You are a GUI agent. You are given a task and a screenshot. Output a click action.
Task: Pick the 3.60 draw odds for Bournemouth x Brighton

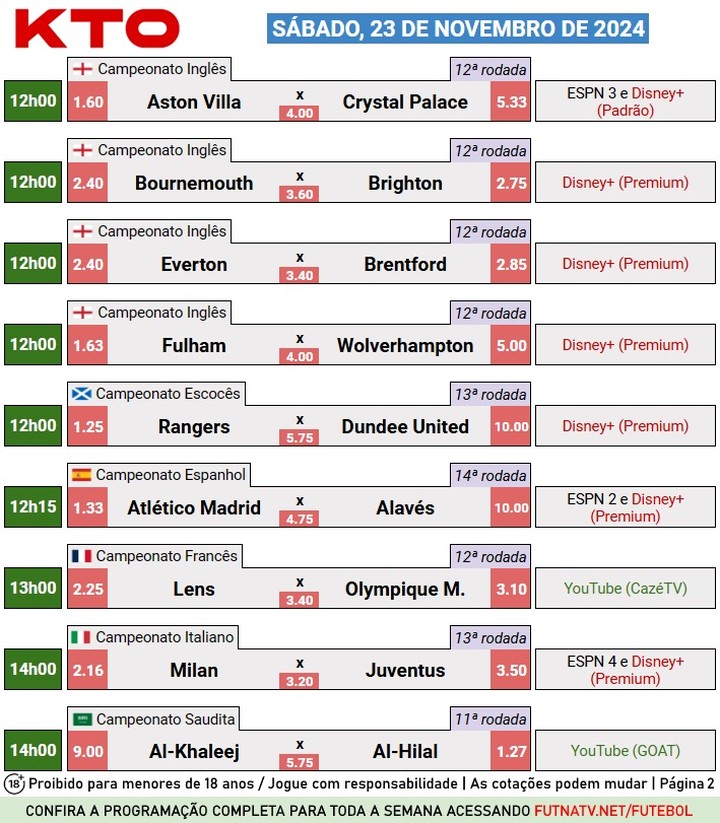click(299, 194)
